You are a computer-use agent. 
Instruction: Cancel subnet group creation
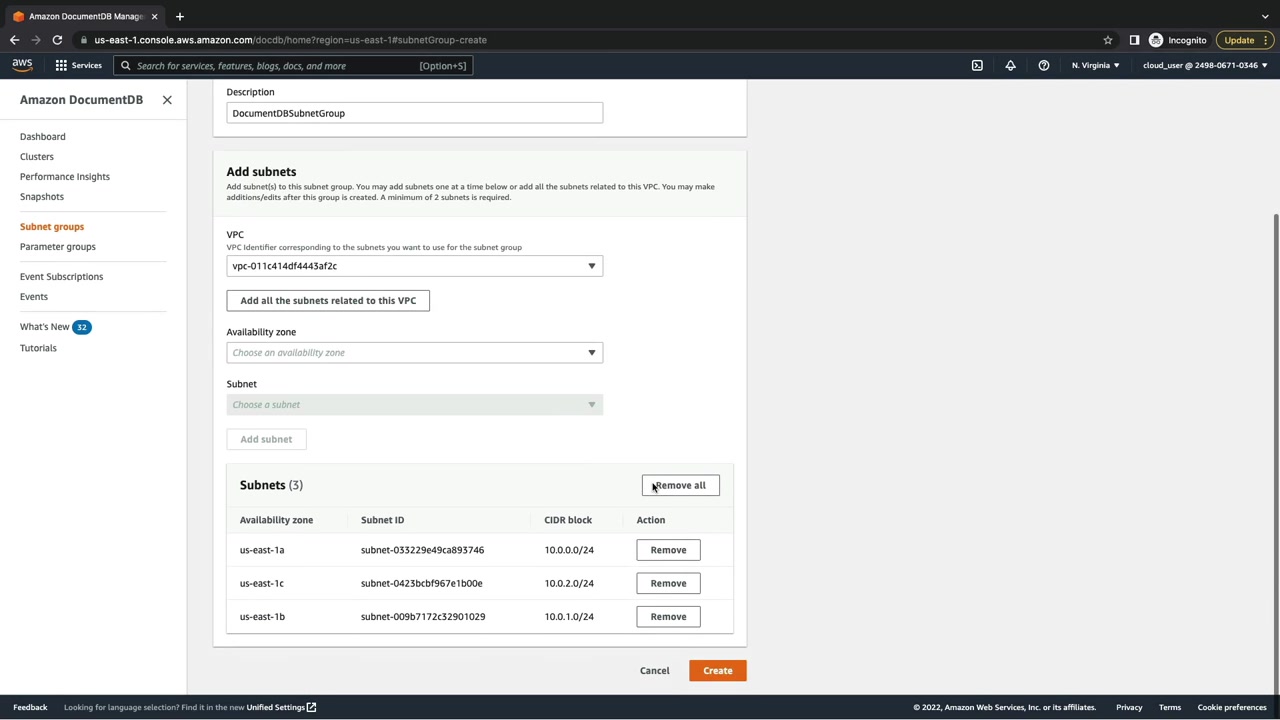tap(655, 671)
